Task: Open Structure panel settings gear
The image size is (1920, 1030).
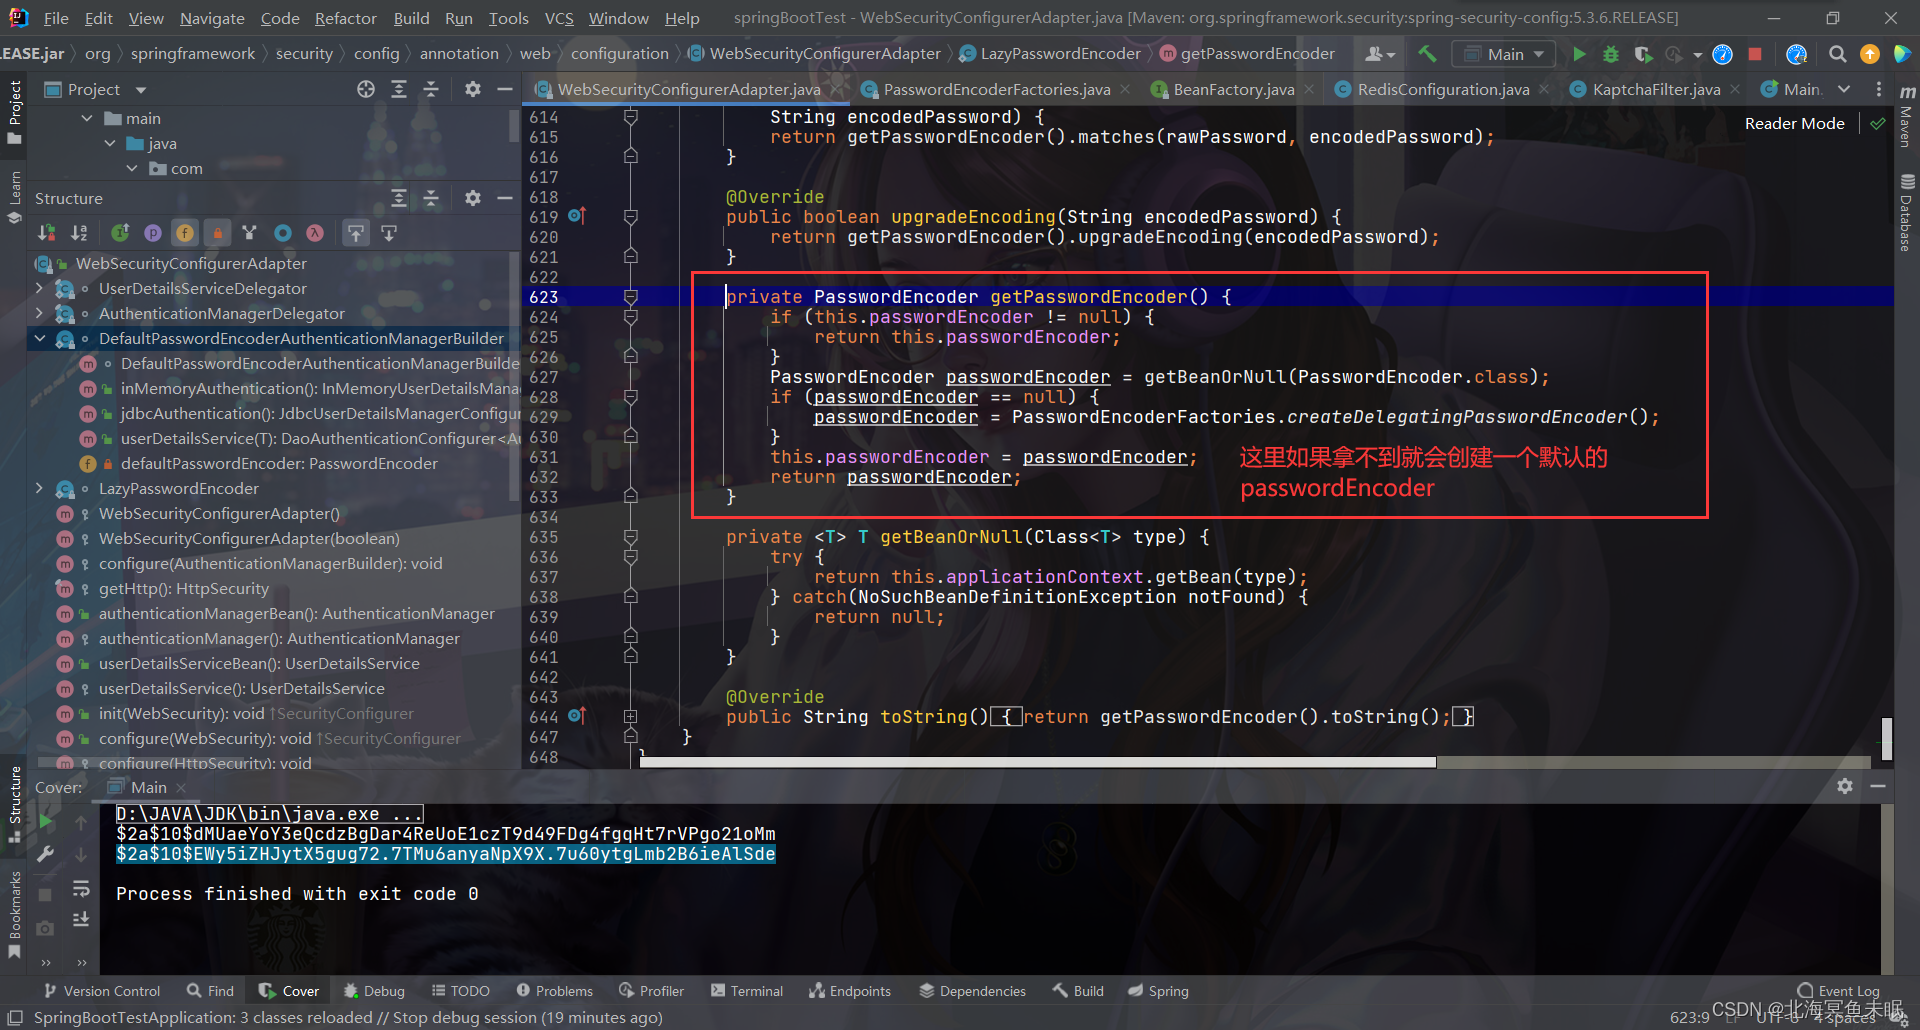Action: click(x=472, y=198)
